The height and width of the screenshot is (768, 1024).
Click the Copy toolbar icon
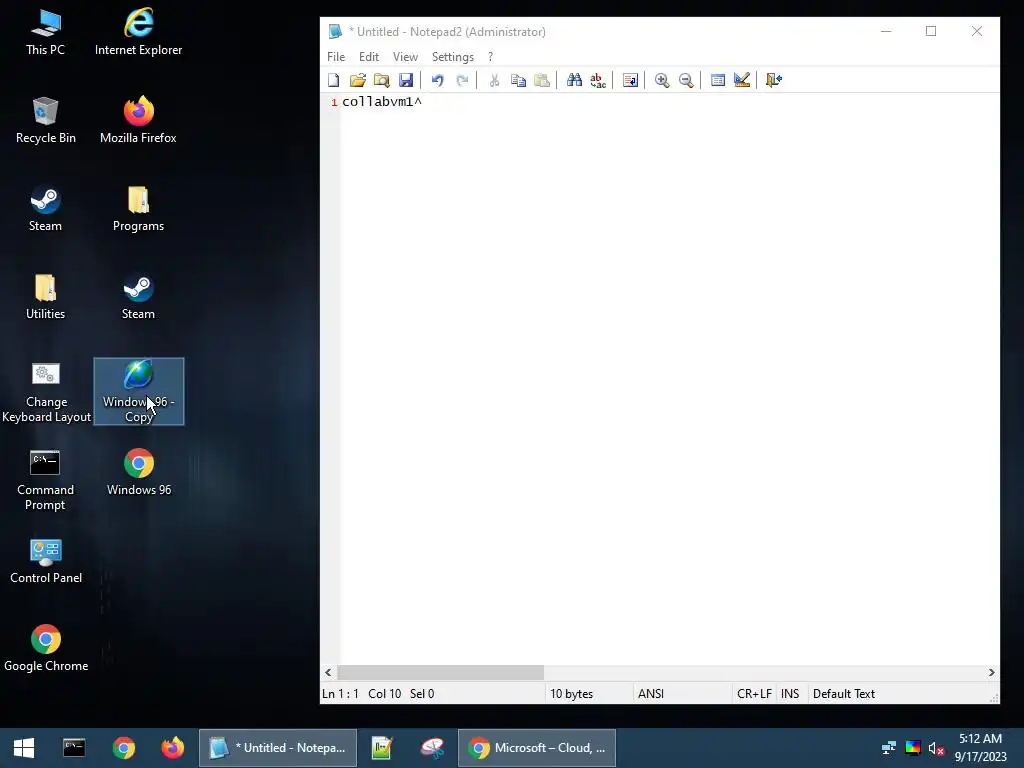coord(519,80)
